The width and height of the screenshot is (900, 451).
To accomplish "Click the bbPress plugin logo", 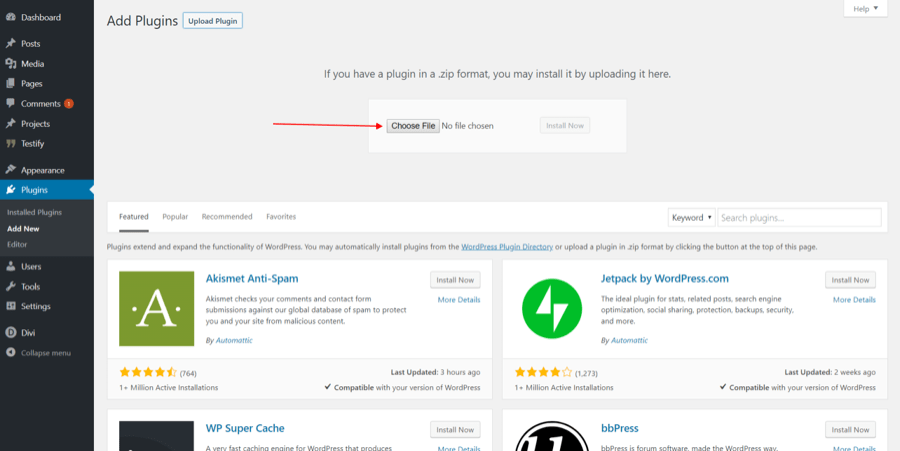I will coord(552,436).
